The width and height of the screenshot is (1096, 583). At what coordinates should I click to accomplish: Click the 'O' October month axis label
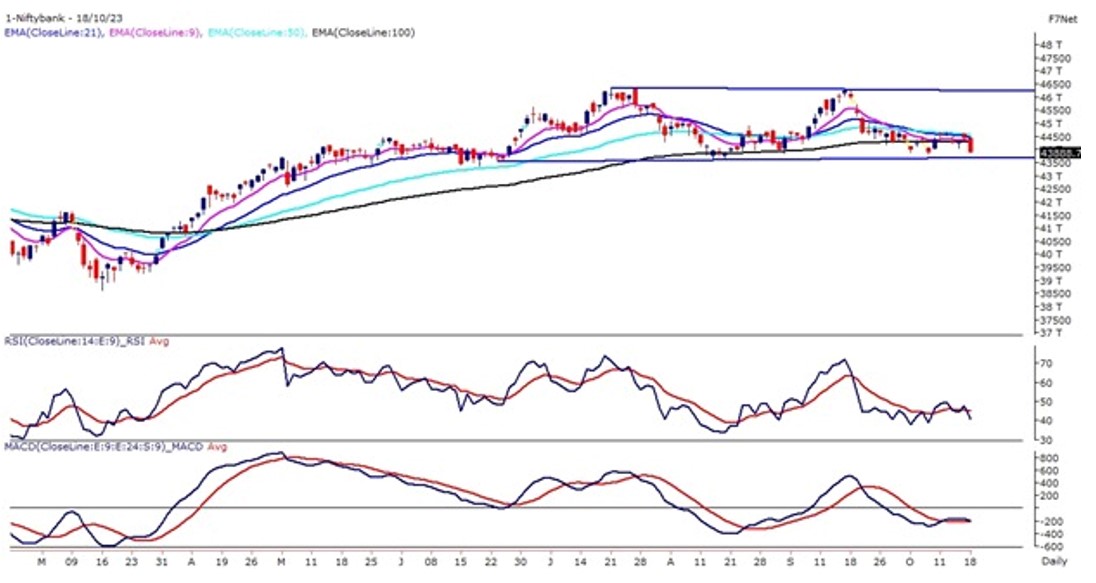coord(909,562)
